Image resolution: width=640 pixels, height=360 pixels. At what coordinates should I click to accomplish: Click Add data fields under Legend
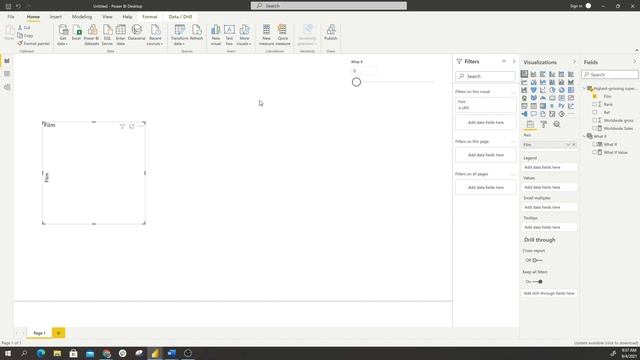pyautogui.click(x=549, y=167)
